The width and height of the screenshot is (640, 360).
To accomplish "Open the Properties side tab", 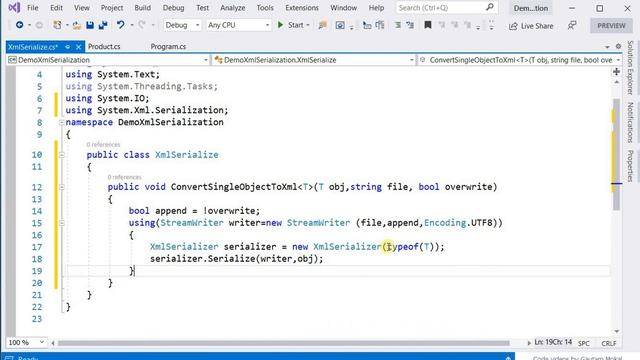I will (x=631, y=166).
